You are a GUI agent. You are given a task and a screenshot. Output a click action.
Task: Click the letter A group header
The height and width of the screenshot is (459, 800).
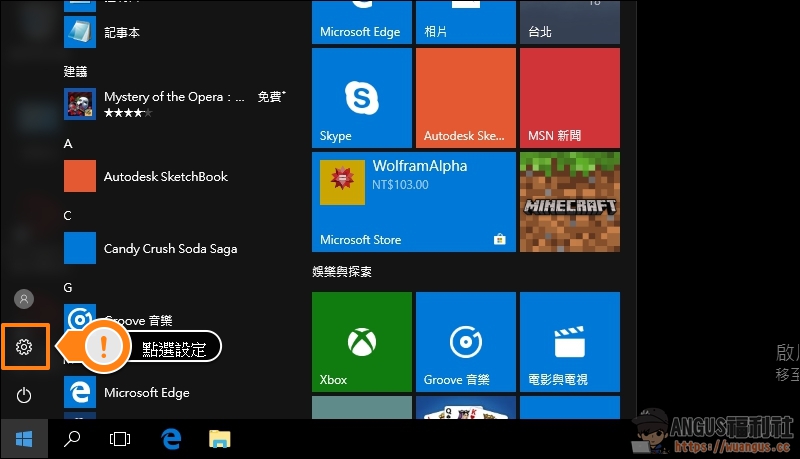pyautogui.click(x=68, y=143)
